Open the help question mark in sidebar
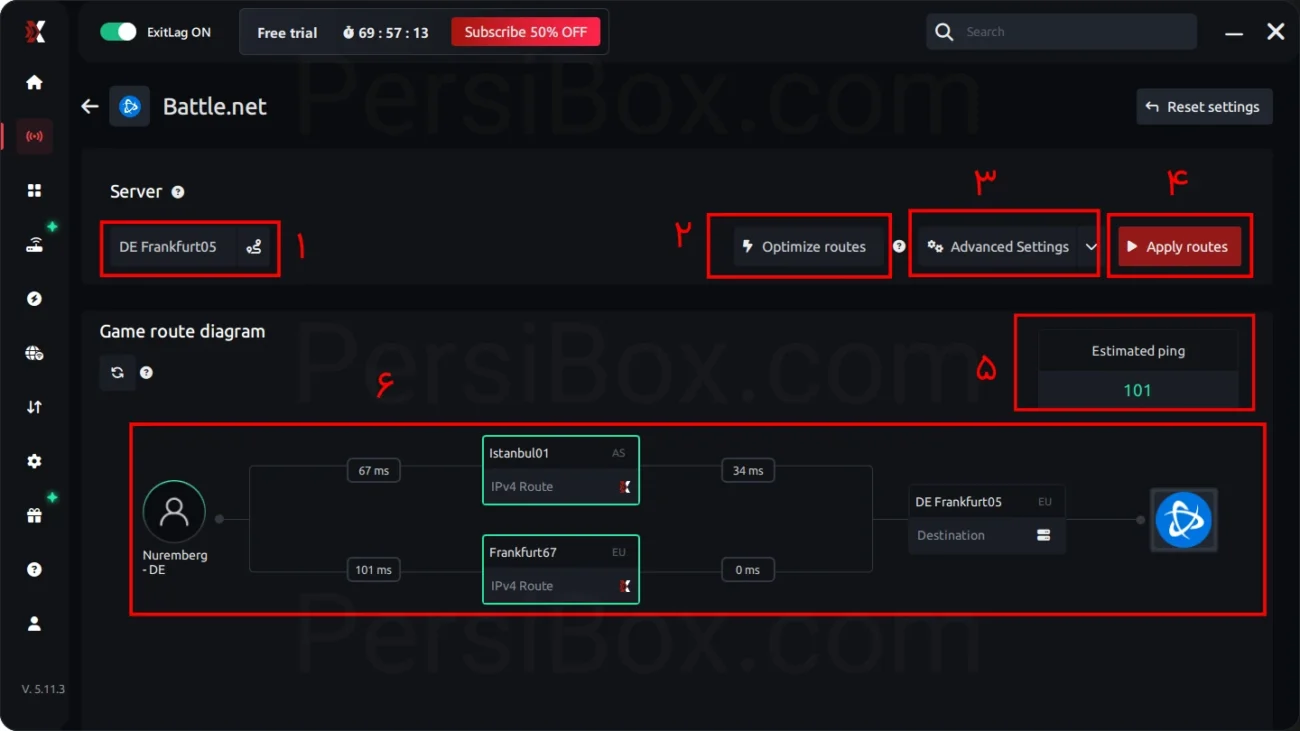The width and height of the screenshot is (1300, 731). pyautogui.click(x=34, y=569)
